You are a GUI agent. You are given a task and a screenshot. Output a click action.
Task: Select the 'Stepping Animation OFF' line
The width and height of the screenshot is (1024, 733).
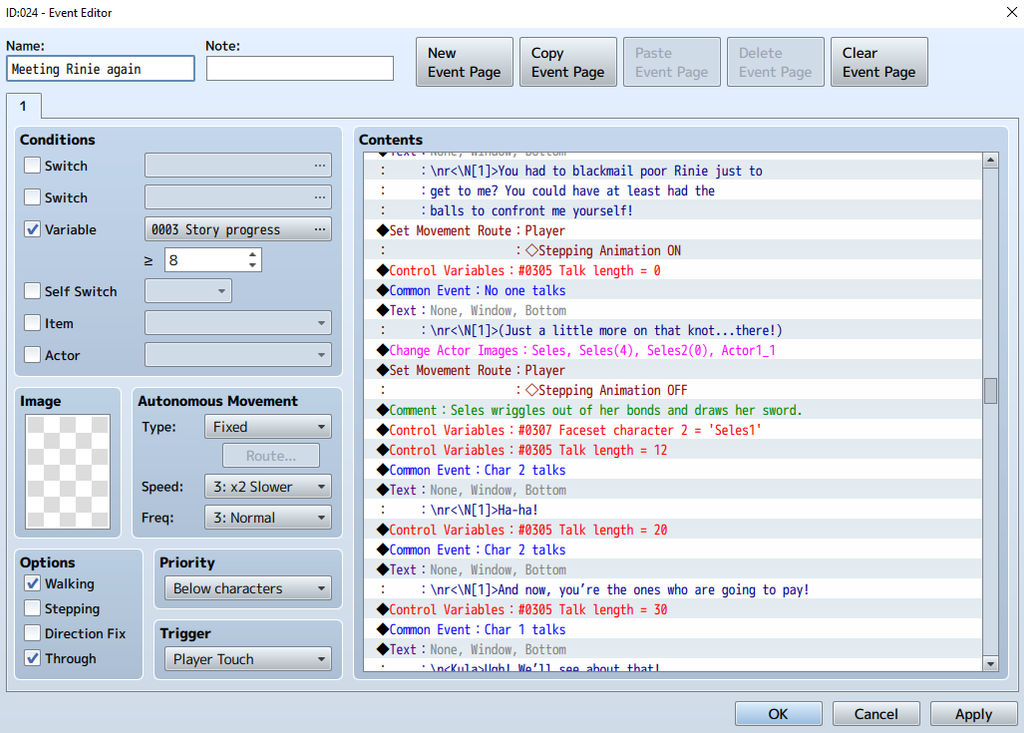673,390
